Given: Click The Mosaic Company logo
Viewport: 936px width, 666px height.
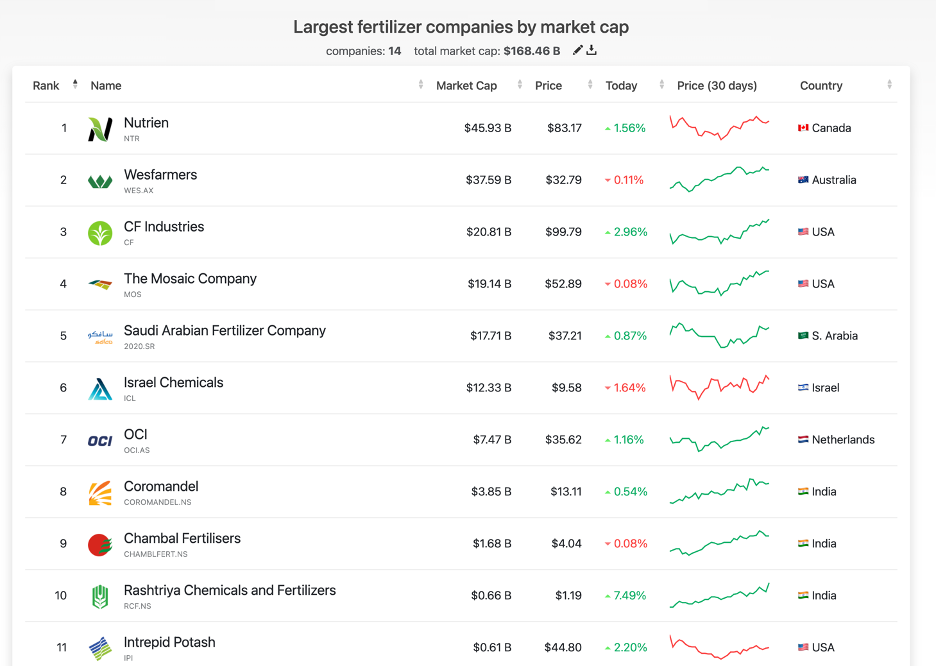Looking at the screenshot, I should 100,285.
